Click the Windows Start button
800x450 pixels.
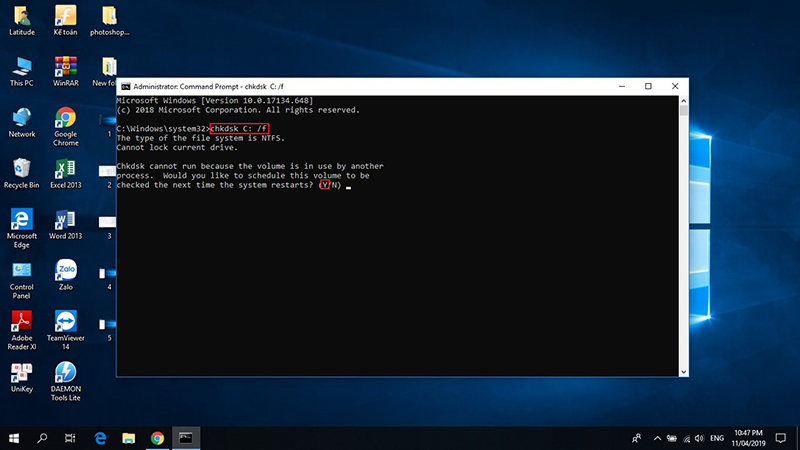(15, 438)
